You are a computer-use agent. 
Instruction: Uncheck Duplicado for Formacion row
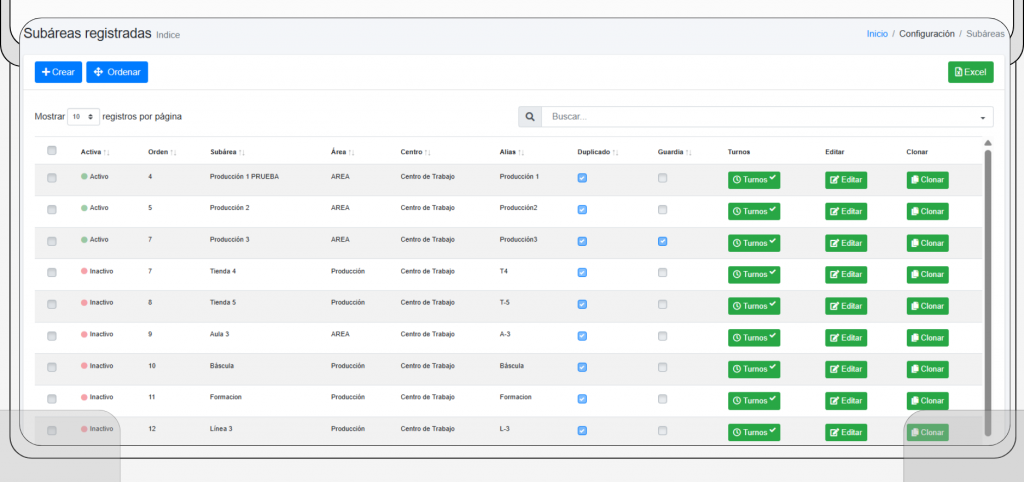582,398
